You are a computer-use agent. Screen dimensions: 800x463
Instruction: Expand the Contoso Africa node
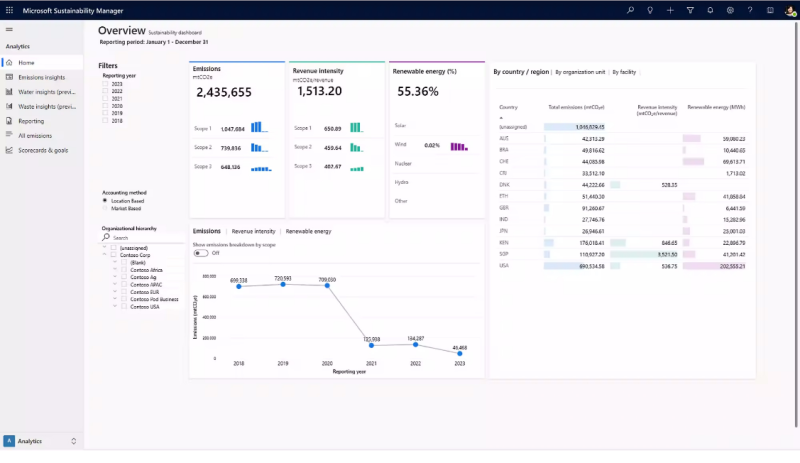point(115,270)
